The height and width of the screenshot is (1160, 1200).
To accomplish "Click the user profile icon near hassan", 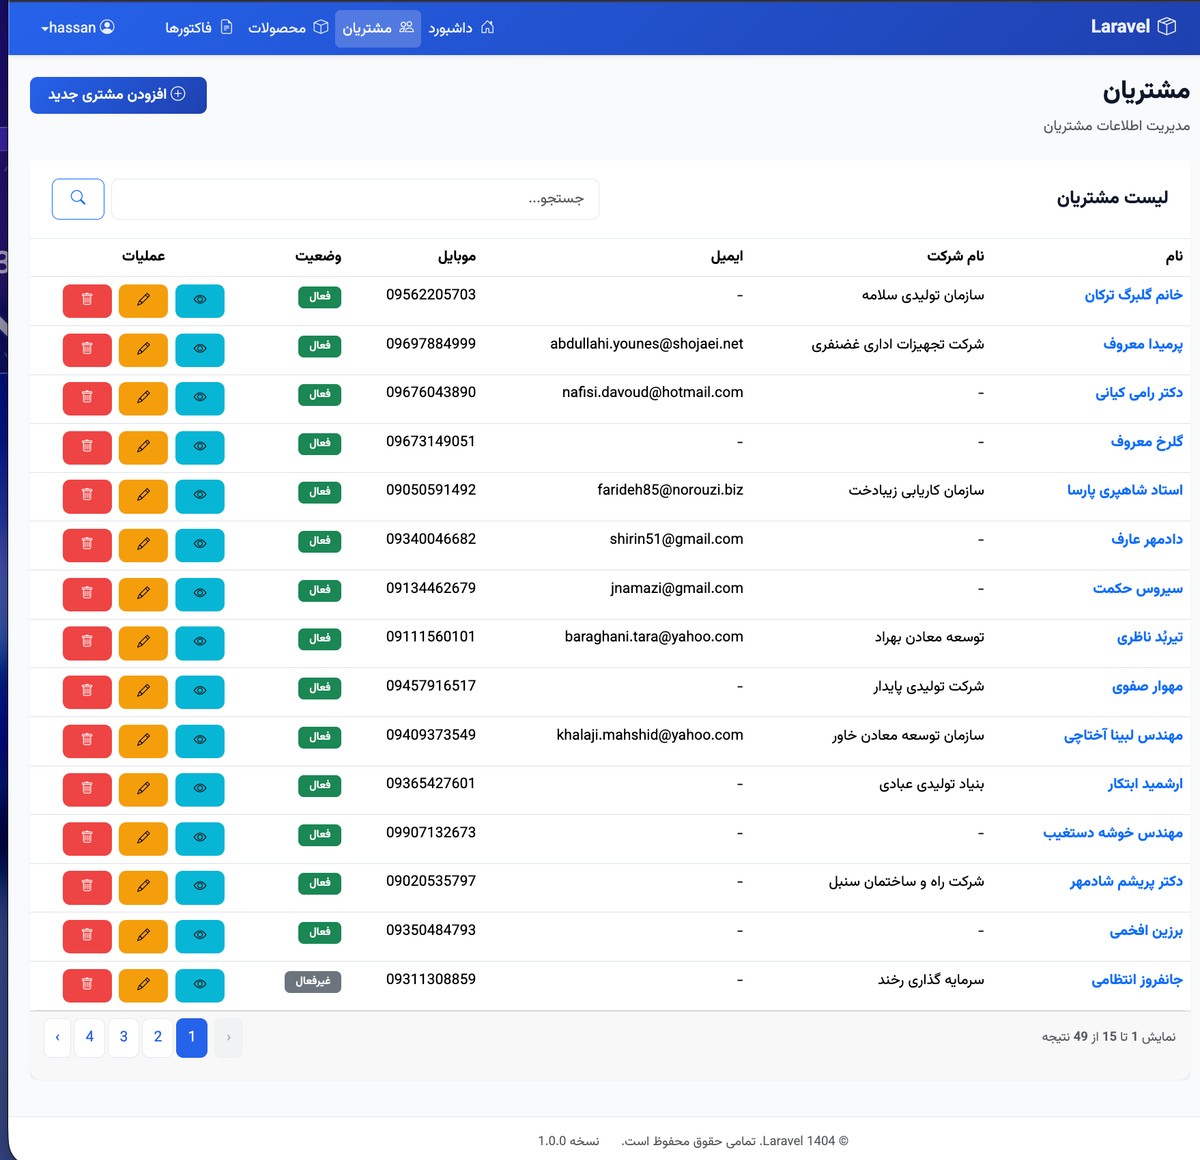I will click(x=106, y=27).
